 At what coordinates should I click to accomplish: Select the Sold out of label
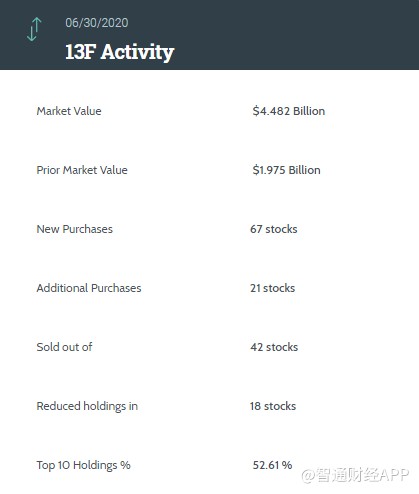tap(64, 347)
